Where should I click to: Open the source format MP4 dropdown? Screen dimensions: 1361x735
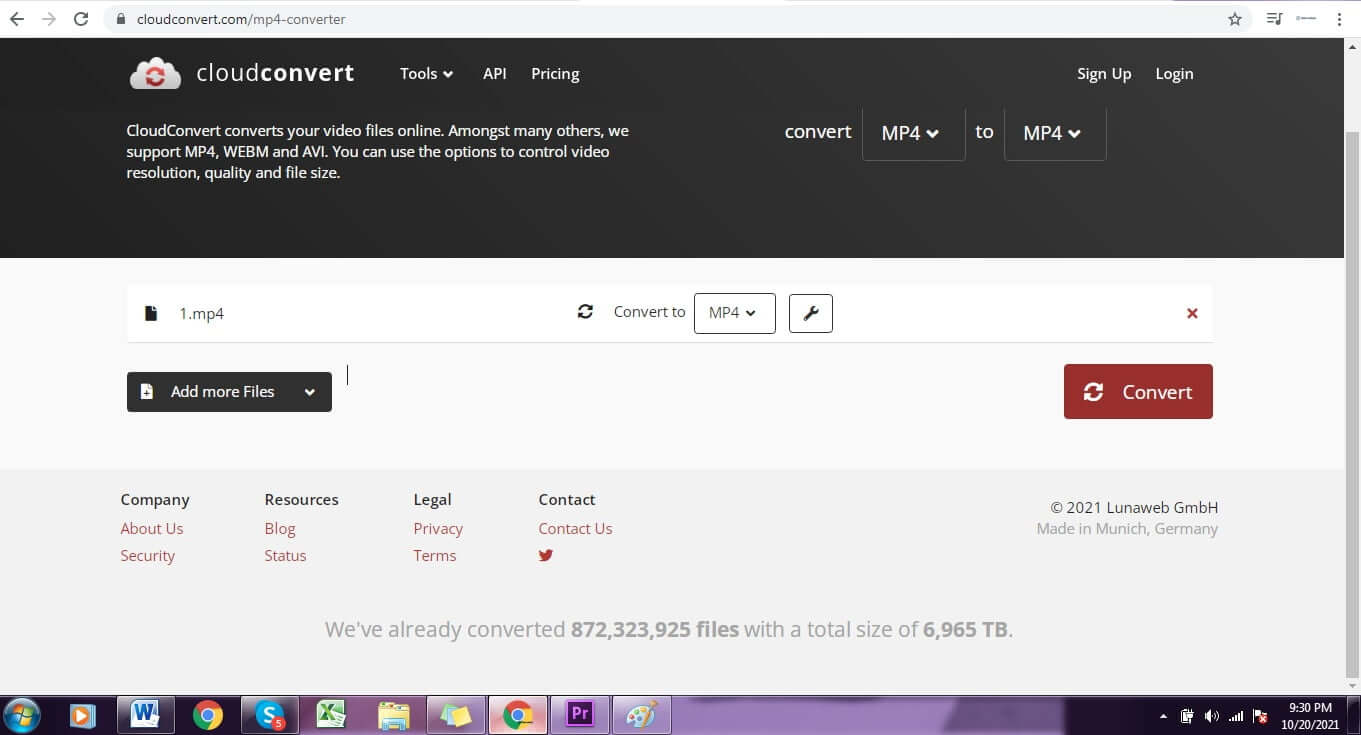pyautogui.click(x=913, y=132)
